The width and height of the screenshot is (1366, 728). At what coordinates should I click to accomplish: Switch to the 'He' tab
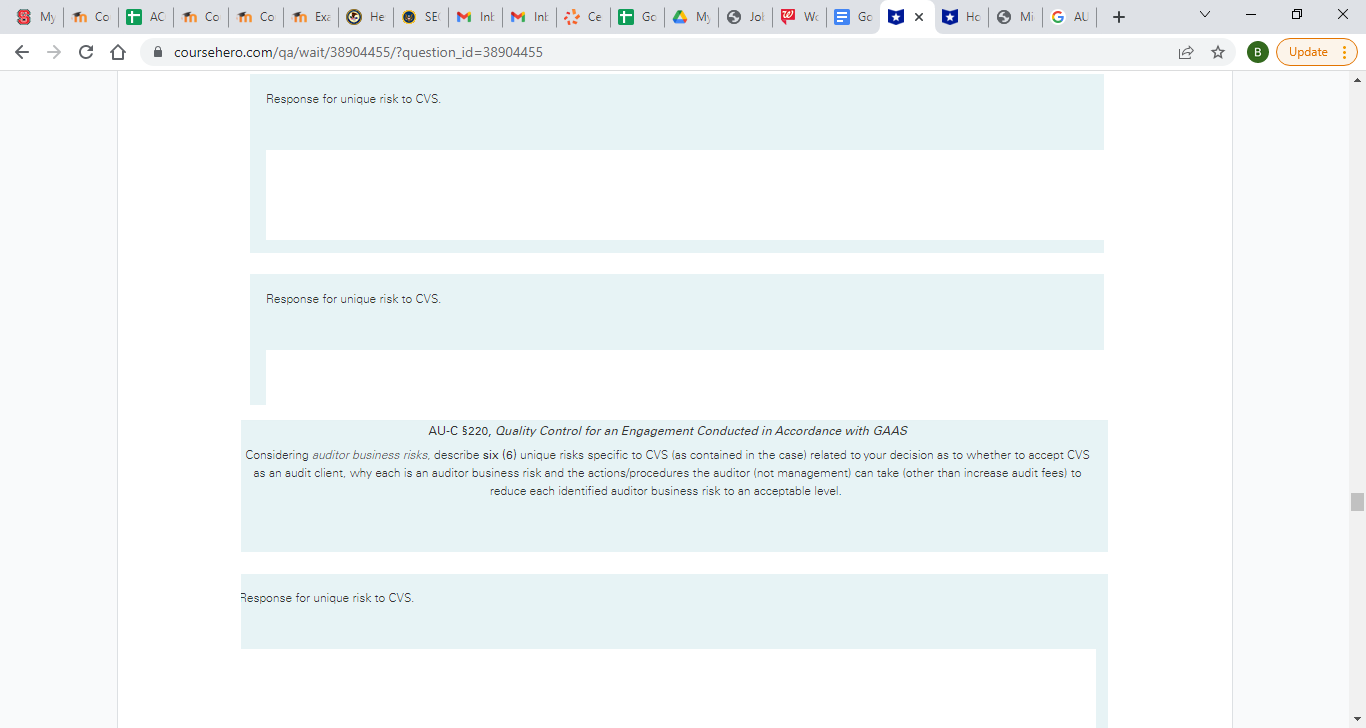tap(365, 17)
